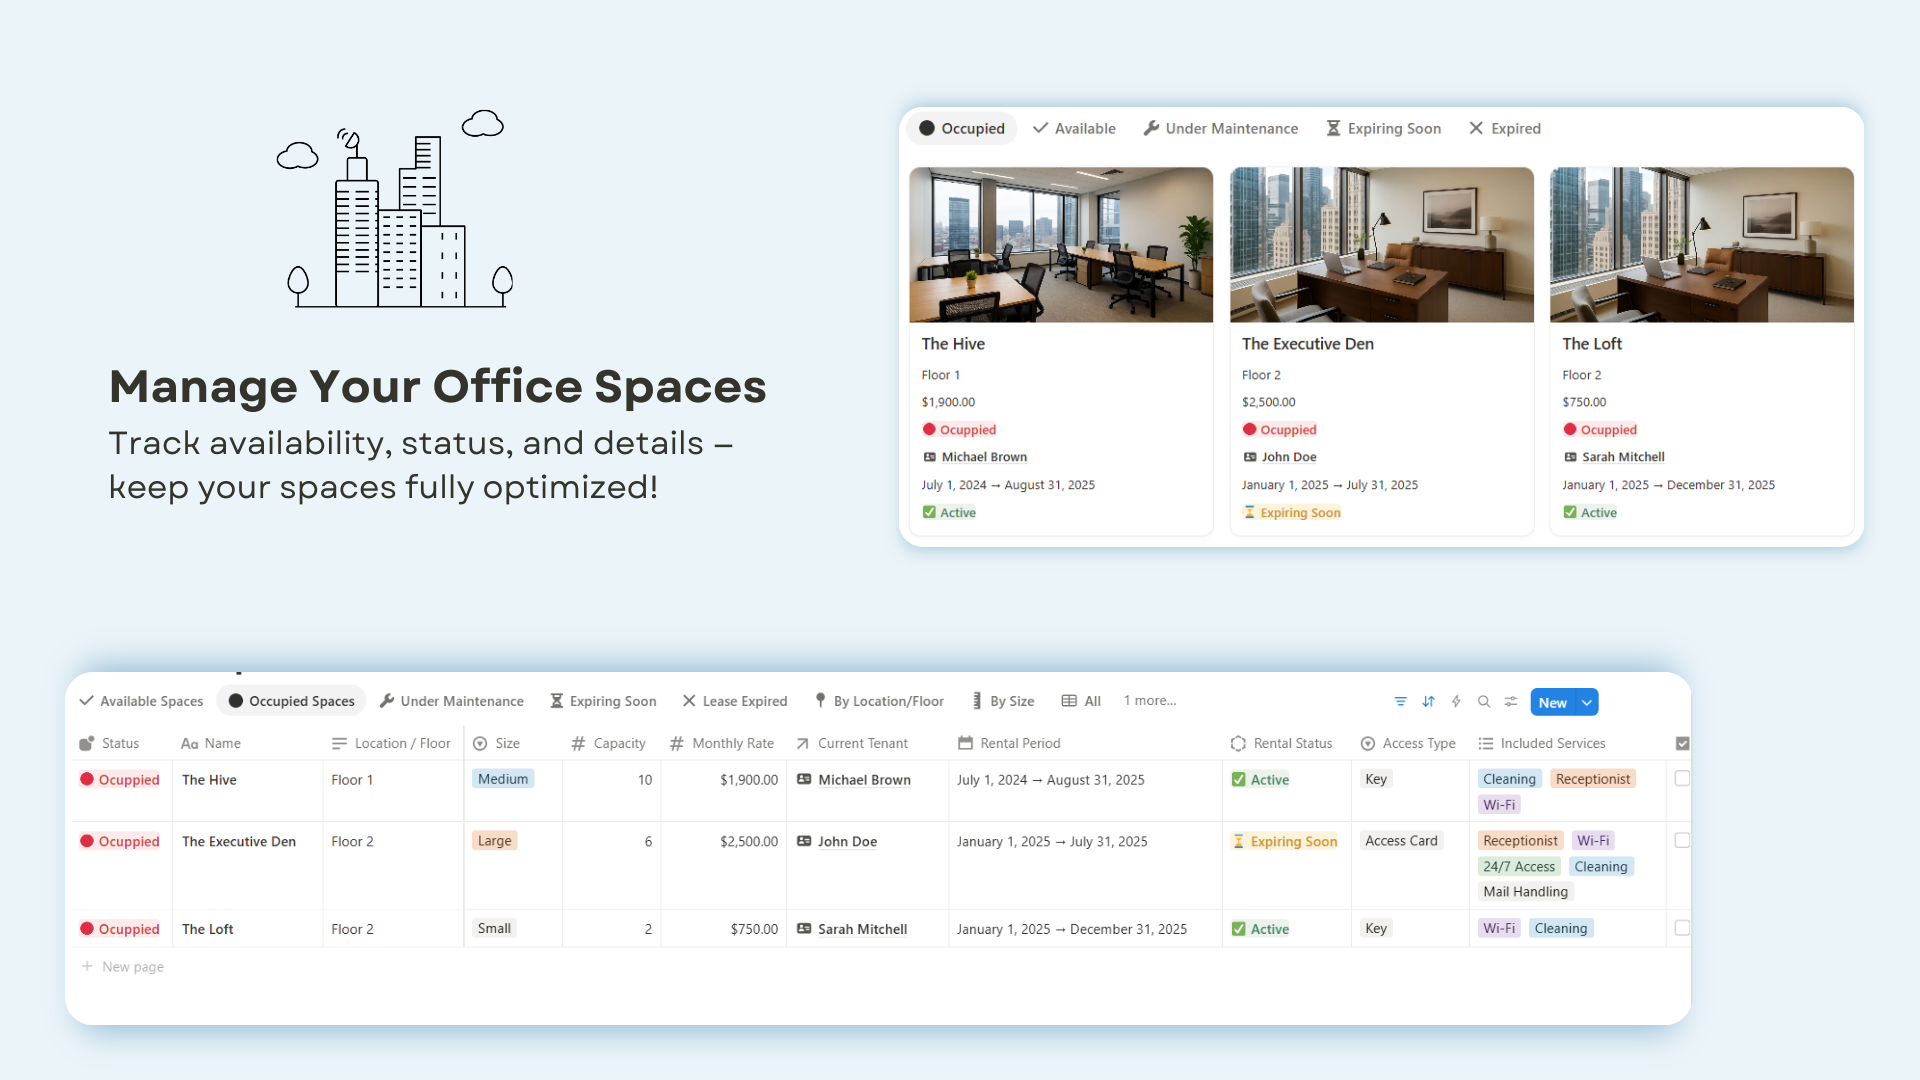Click the plus icon beside New page
Image resolution: width=1920 pixels, height=1080 pixels.
(87, 966)
